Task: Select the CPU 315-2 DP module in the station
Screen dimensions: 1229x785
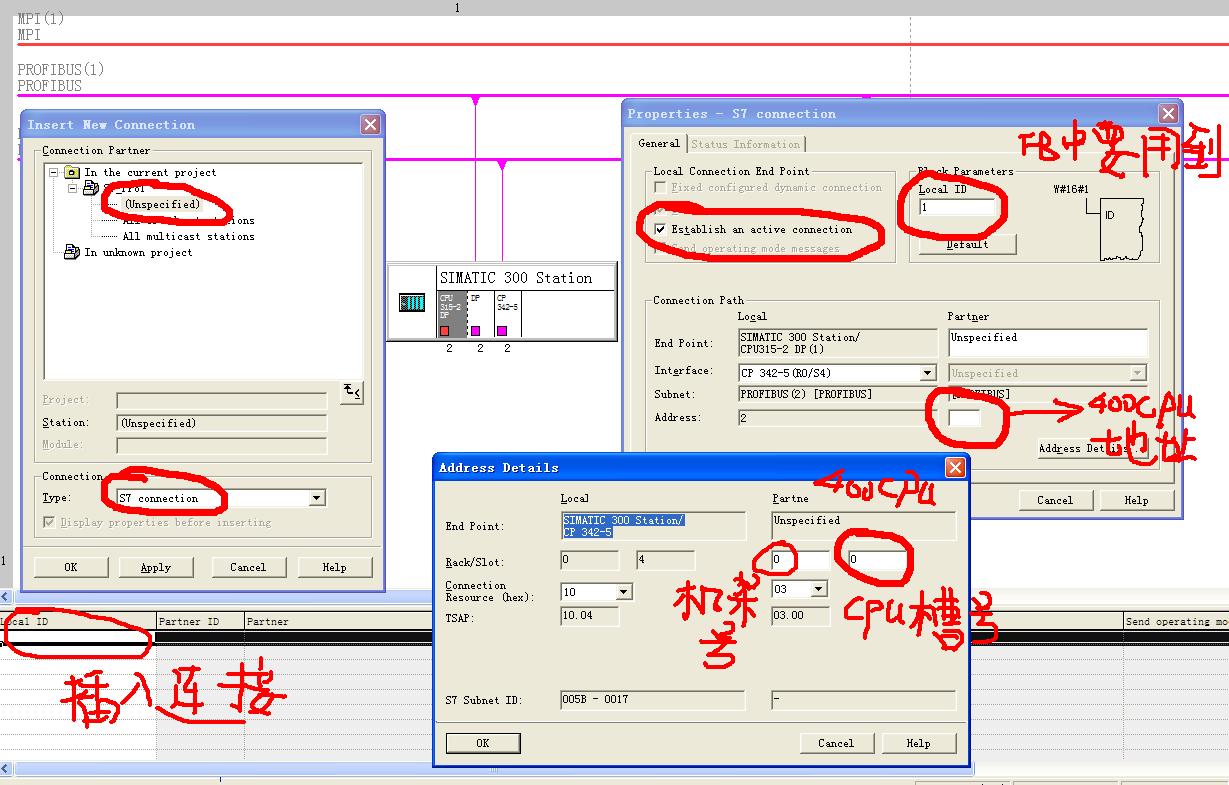Action: tap(452, 315)
